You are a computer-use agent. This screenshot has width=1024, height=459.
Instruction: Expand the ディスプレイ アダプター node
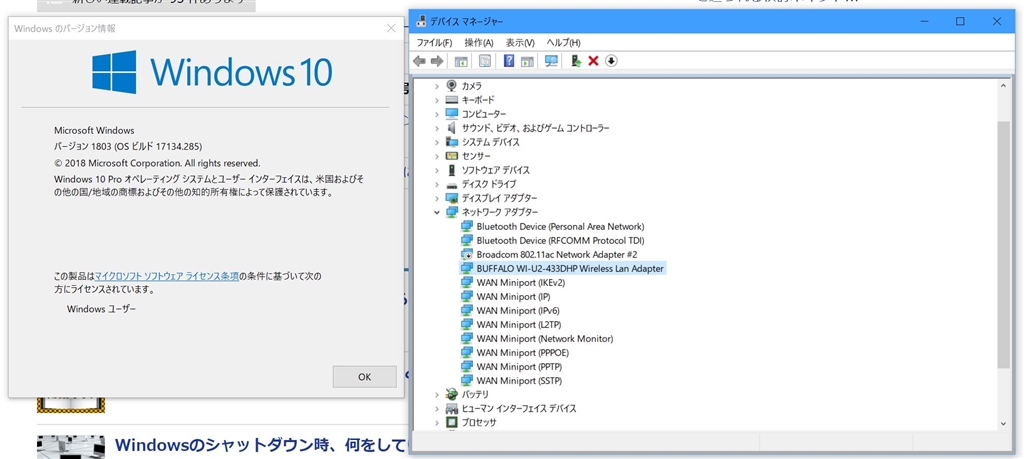(x=437, y=198)
